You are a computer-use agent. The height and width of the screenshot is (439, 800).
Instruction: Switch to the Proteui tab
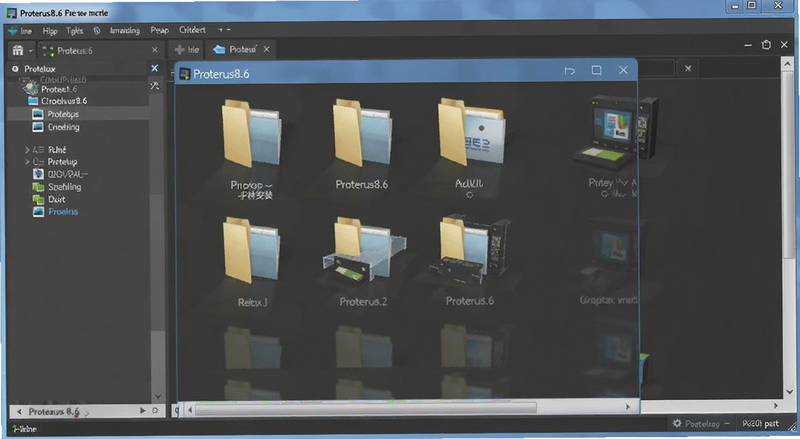[x=242, y=50]
